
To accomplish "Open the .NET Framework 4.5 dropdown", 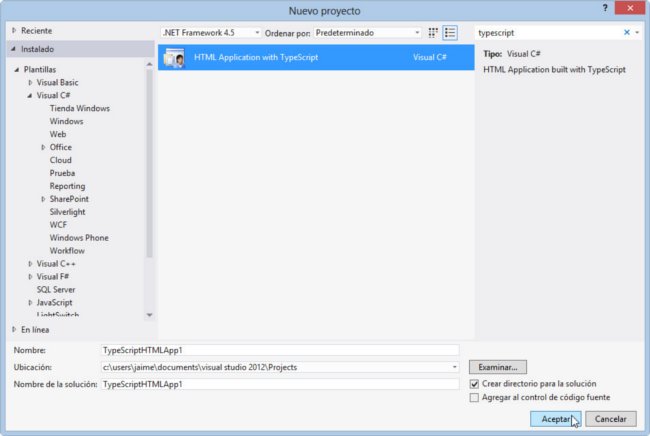I will click(x=211, y=33).
